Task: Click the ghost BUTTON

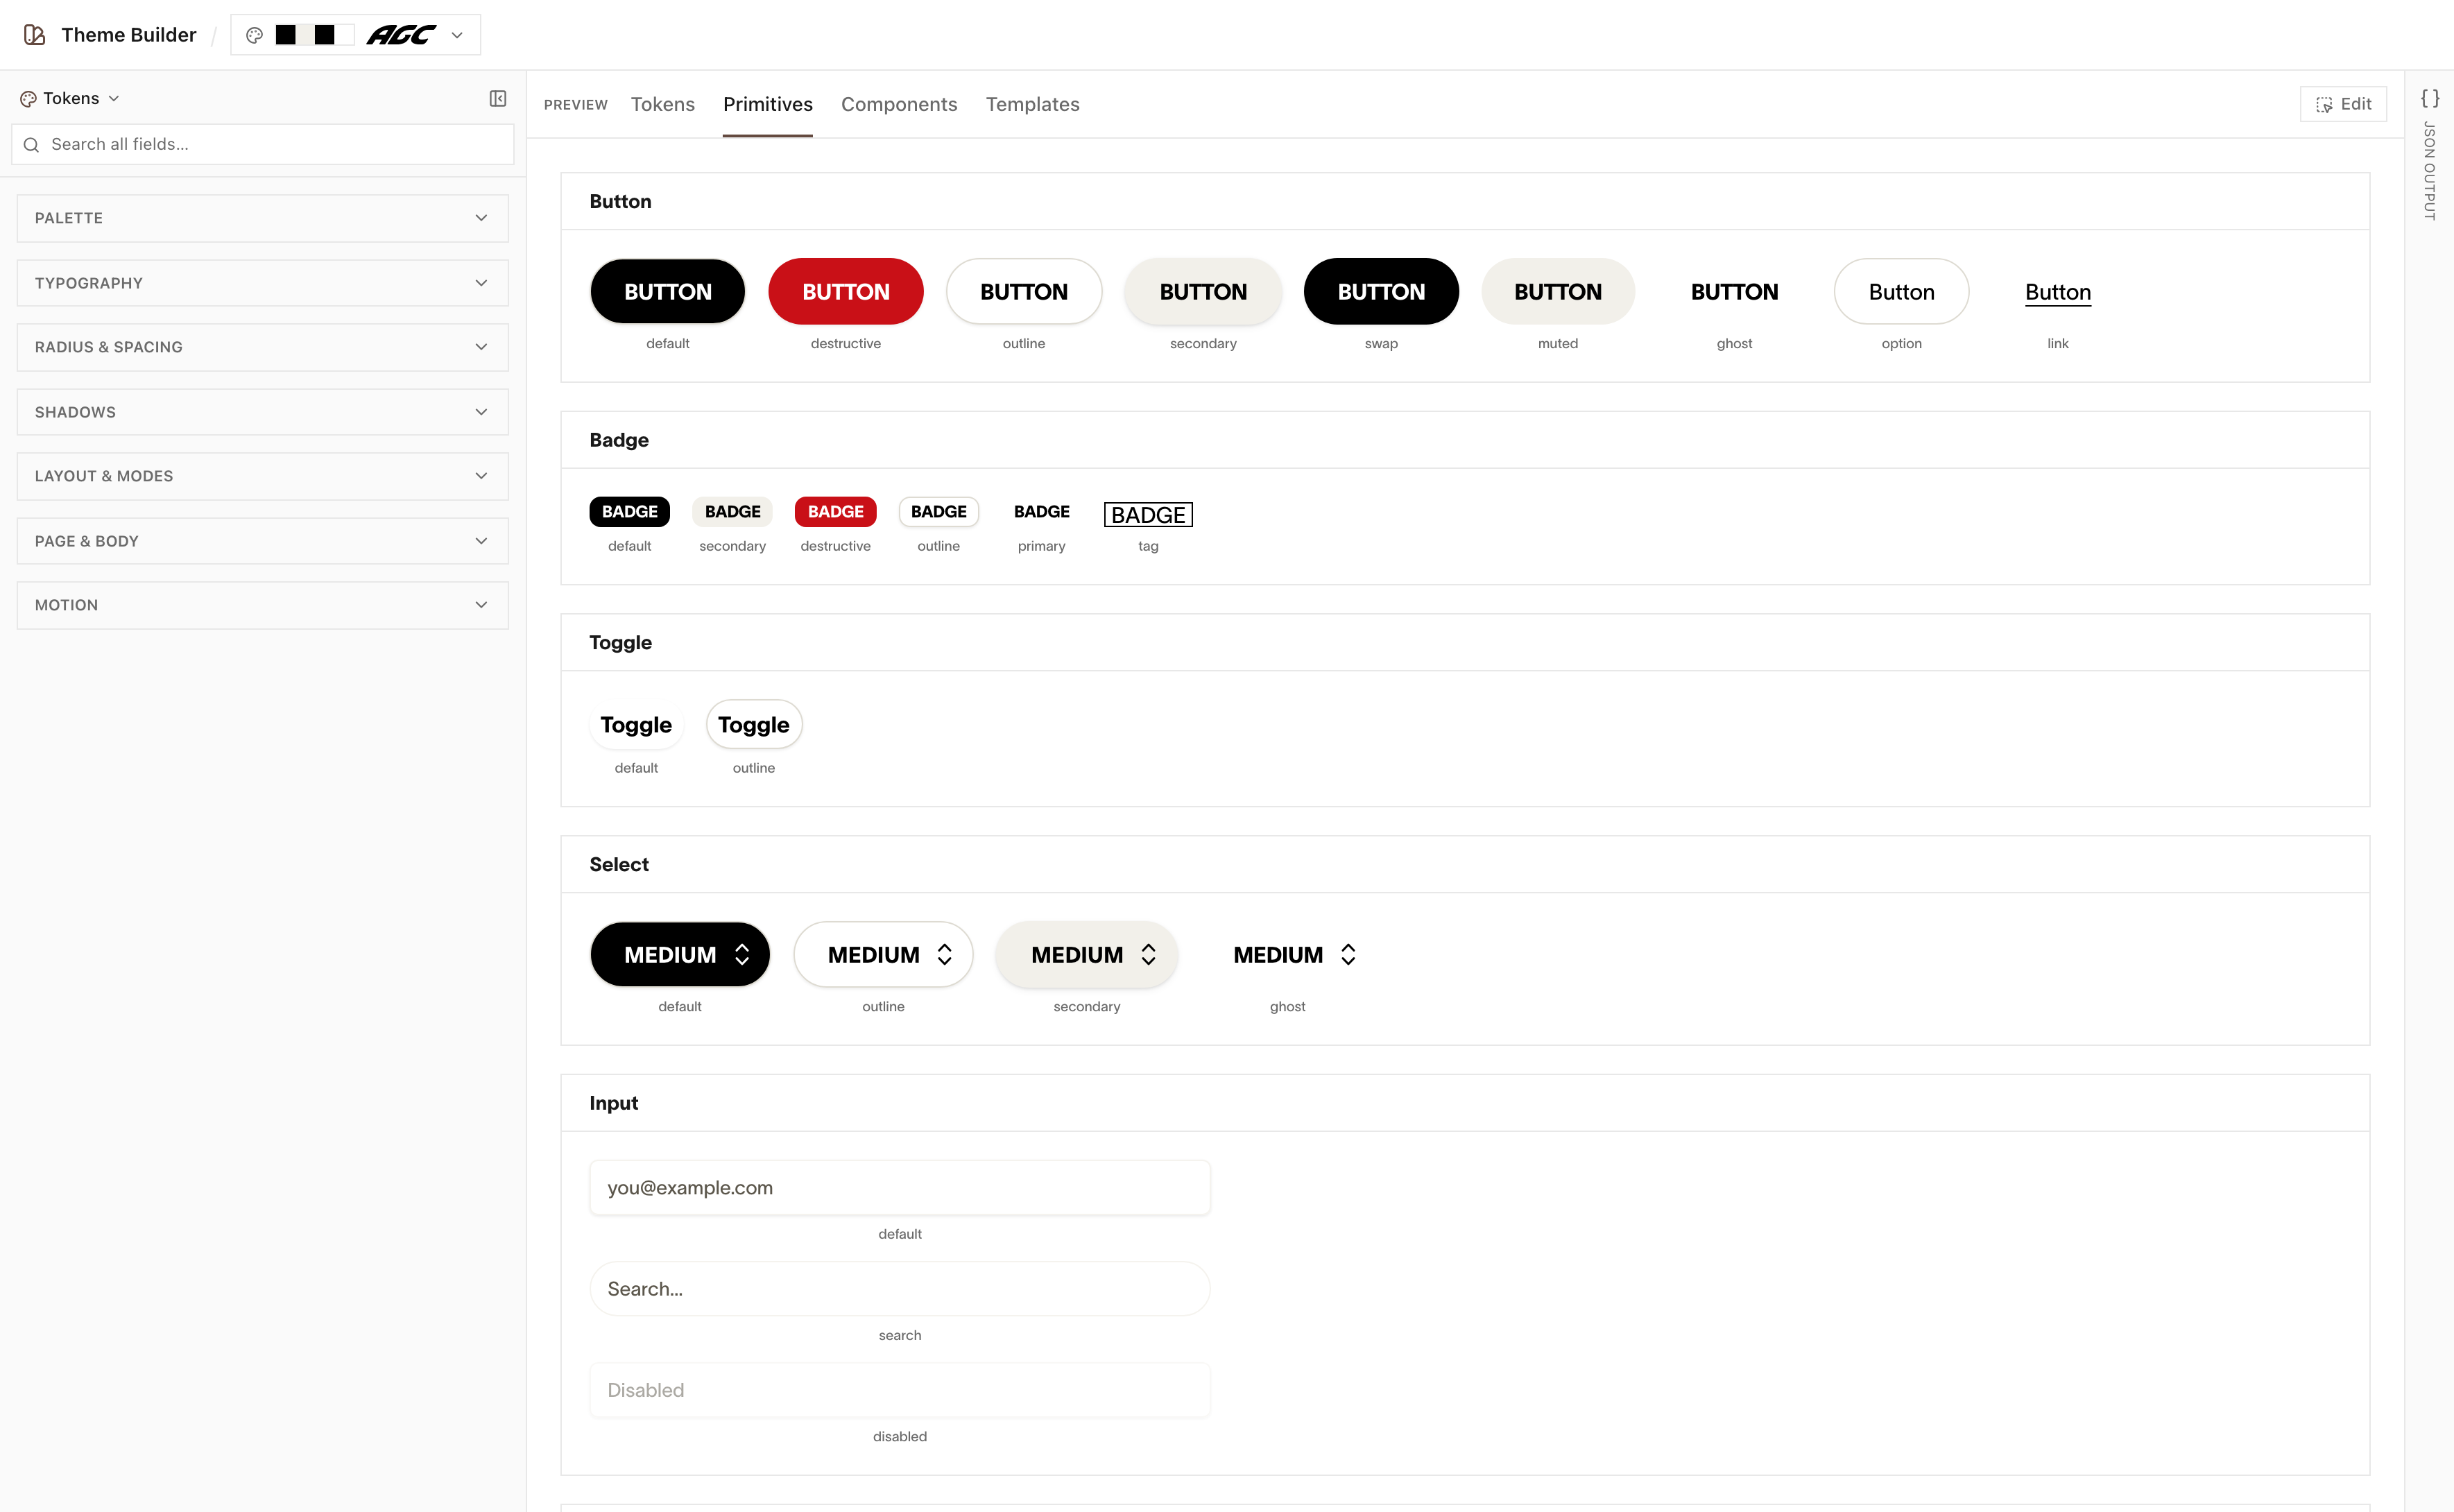Action: 1734,291
